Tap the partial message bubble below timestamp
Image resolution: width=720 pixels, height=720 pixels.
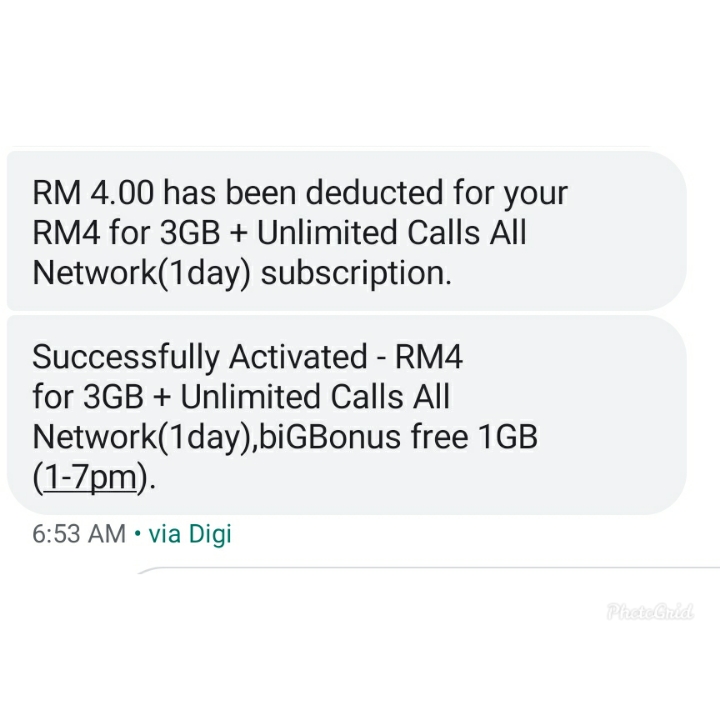[429, 570]
